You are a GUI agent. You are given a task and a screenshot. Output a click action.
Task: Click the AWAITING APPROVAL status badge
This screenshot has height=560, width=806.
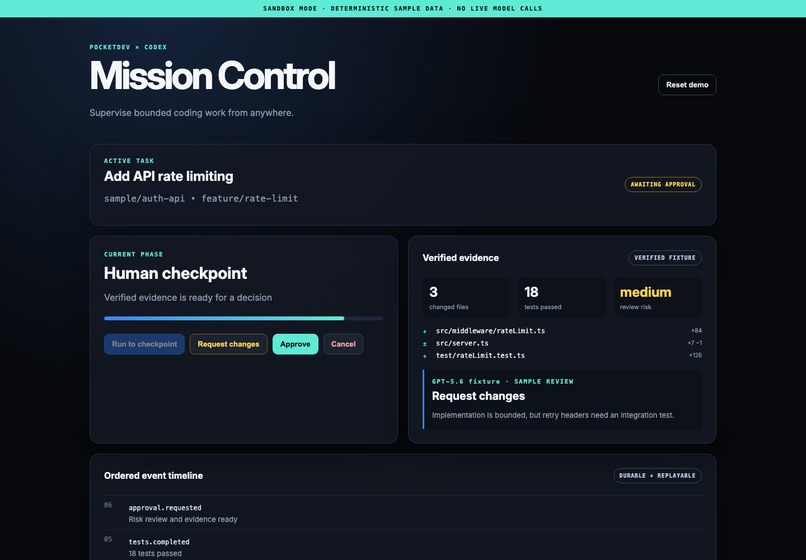[663, 184]
